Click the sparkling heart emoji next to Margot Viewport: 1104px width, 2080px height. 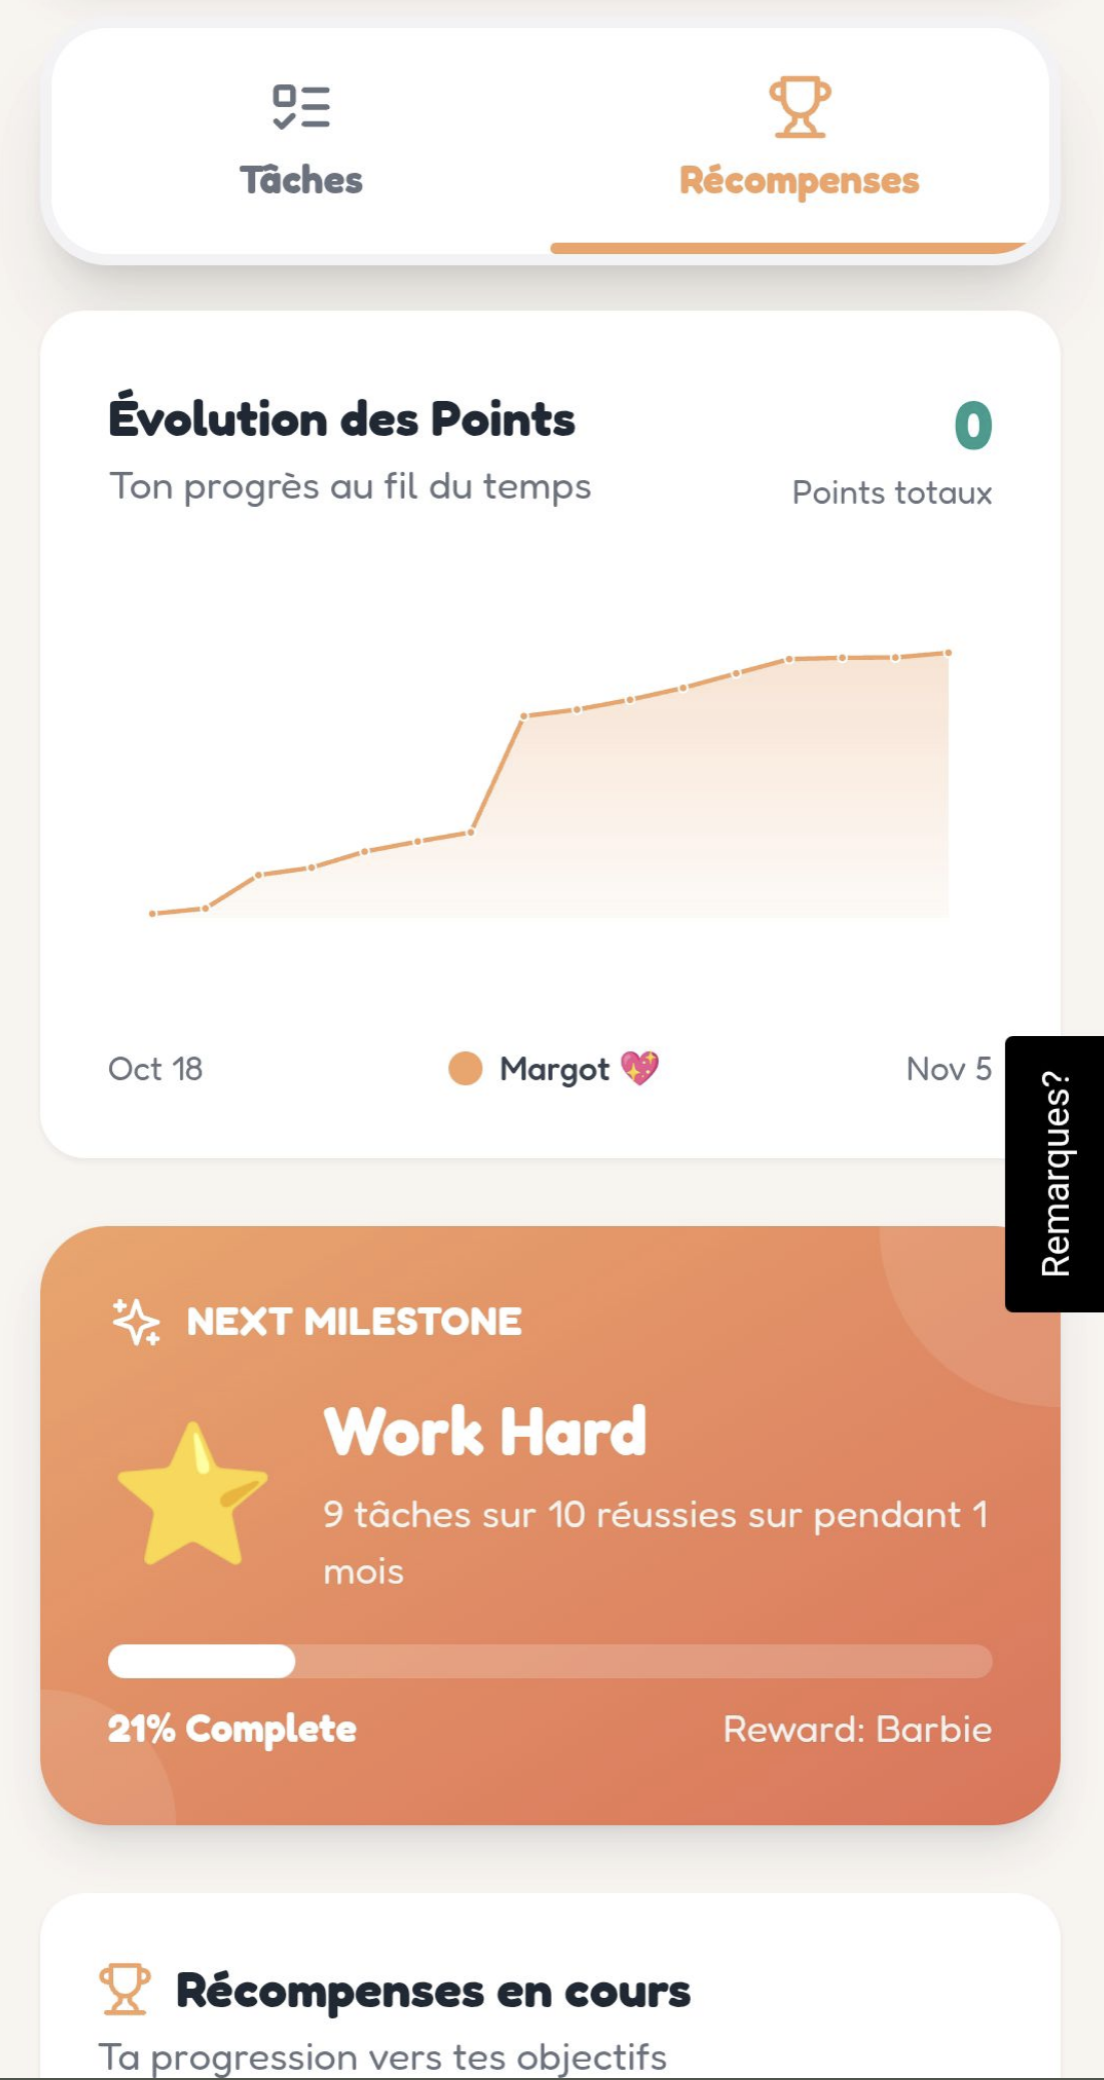point(640,1068)
